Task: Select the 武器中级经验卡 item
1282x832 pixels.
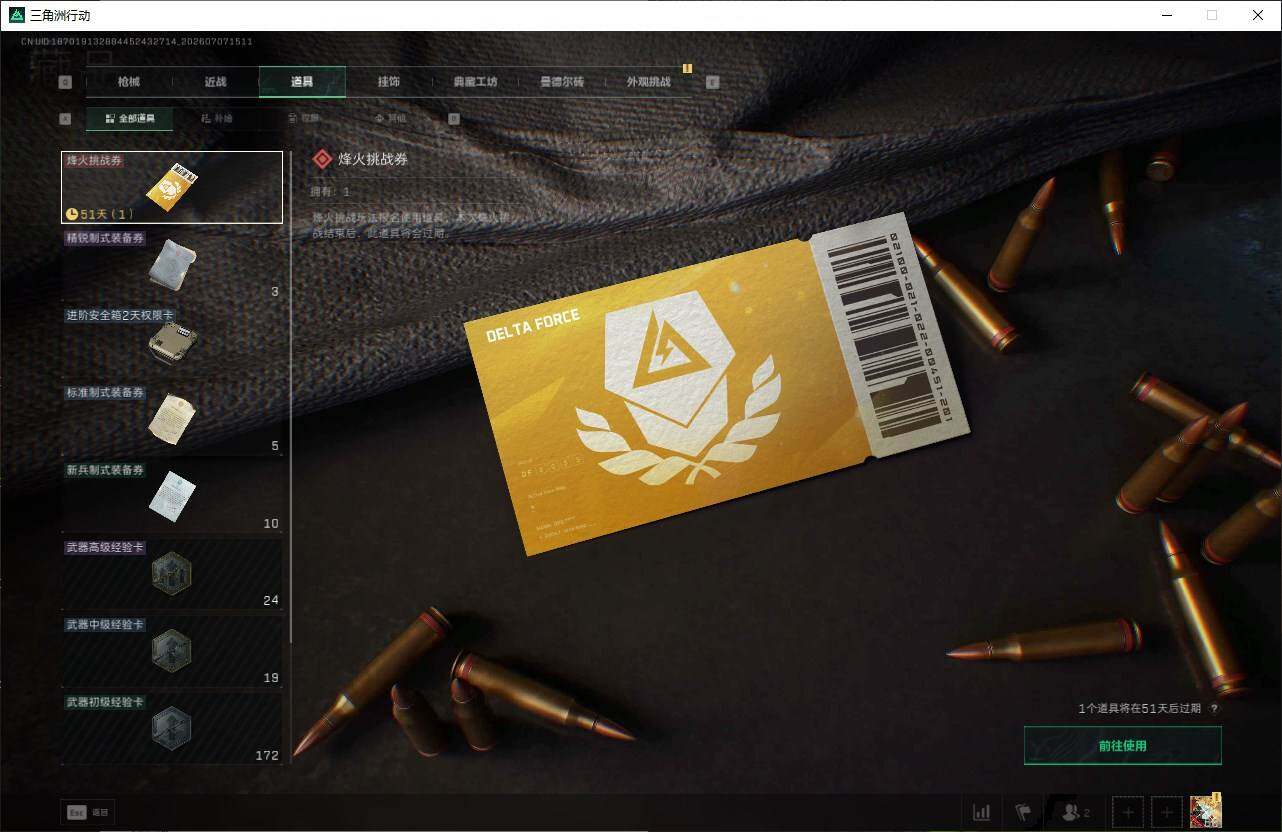Action: pyautogui.click(x=172, y=651)
